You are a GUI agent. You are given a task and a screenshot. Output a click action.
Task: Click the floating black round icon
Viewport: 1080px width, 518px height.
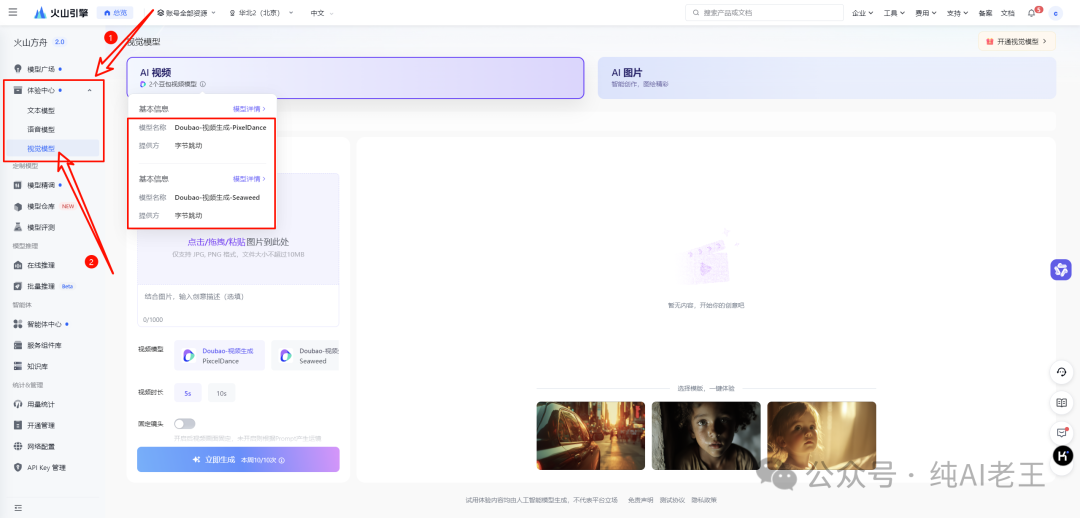click(1063, 455)
